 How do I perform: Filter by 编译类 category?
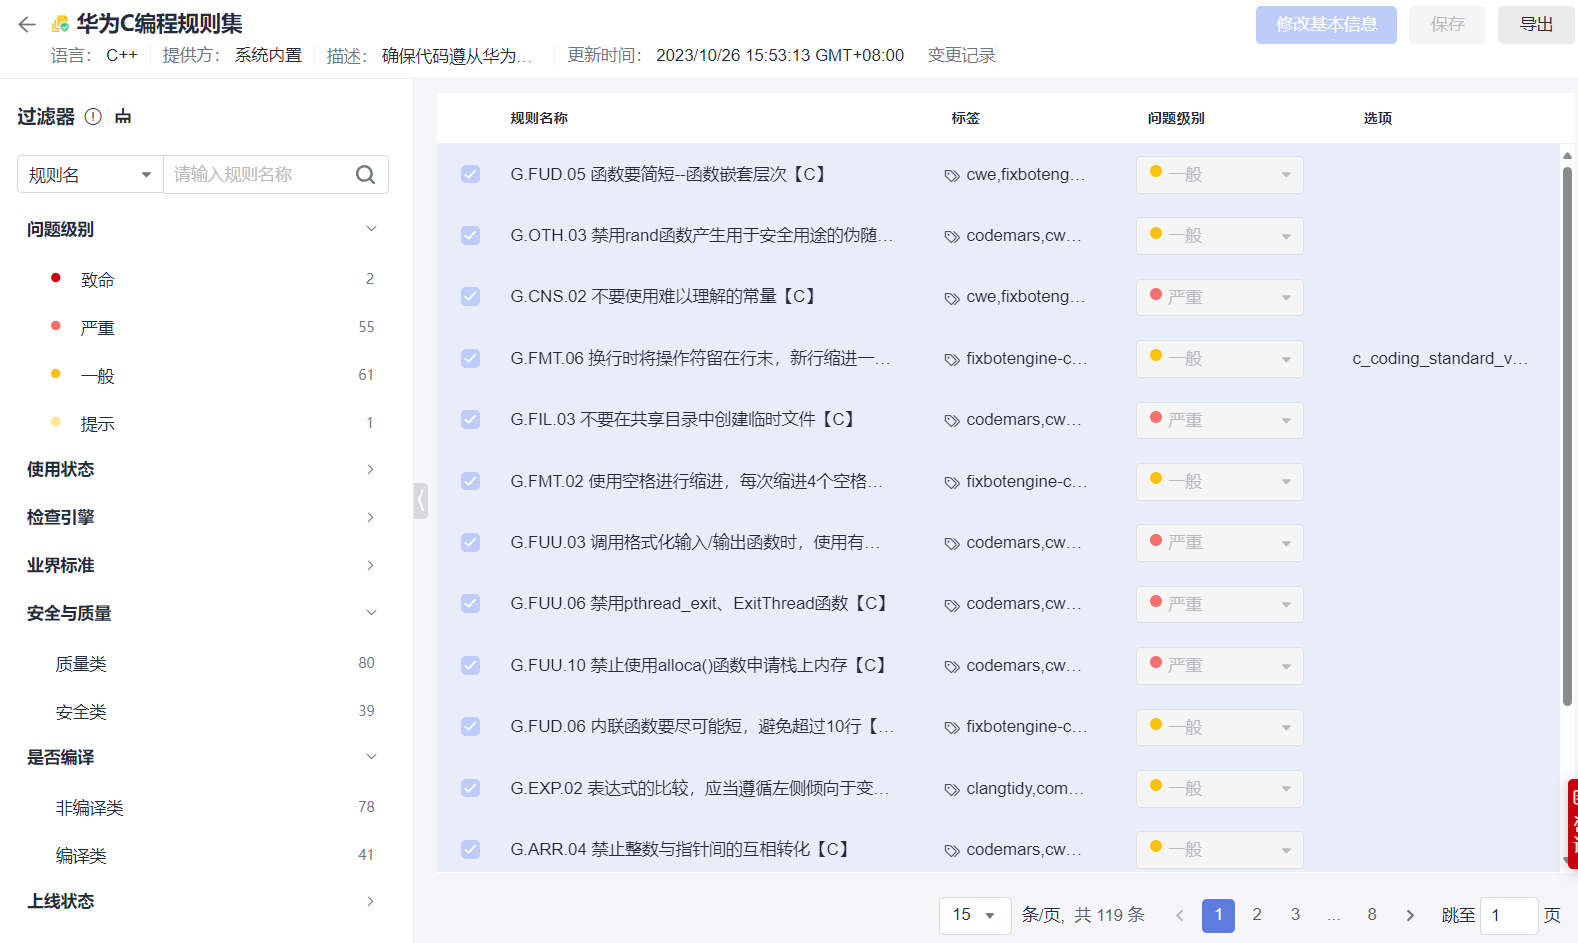(x=81, y=855)
